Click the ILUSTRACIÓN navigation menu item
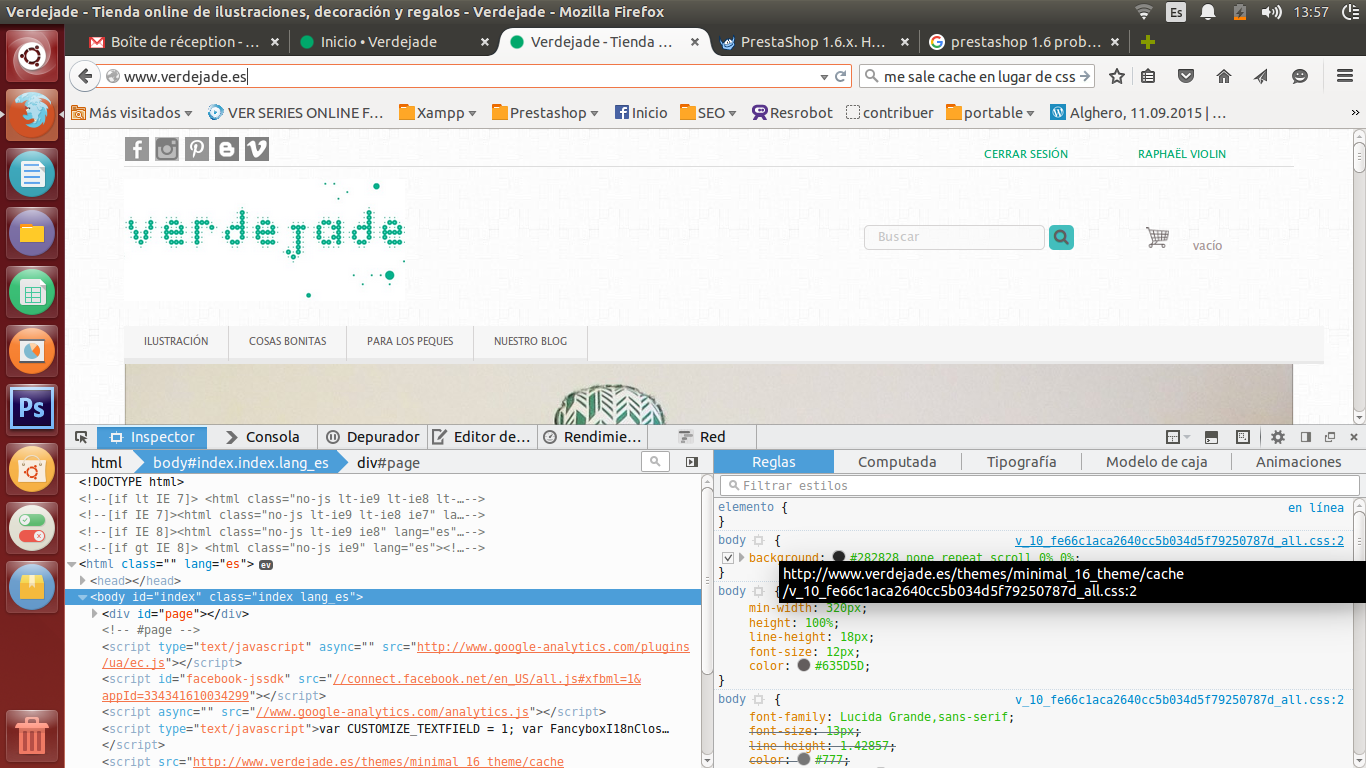 176,341
